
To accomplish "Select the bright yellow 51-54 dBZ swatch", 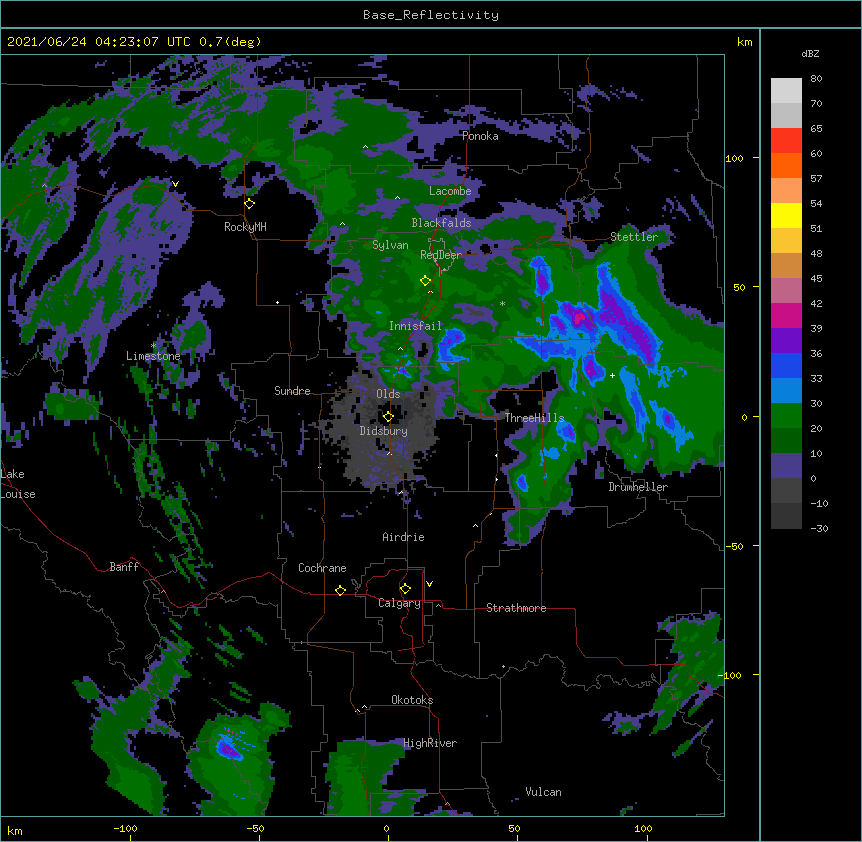I will click(x=786, y=215).
